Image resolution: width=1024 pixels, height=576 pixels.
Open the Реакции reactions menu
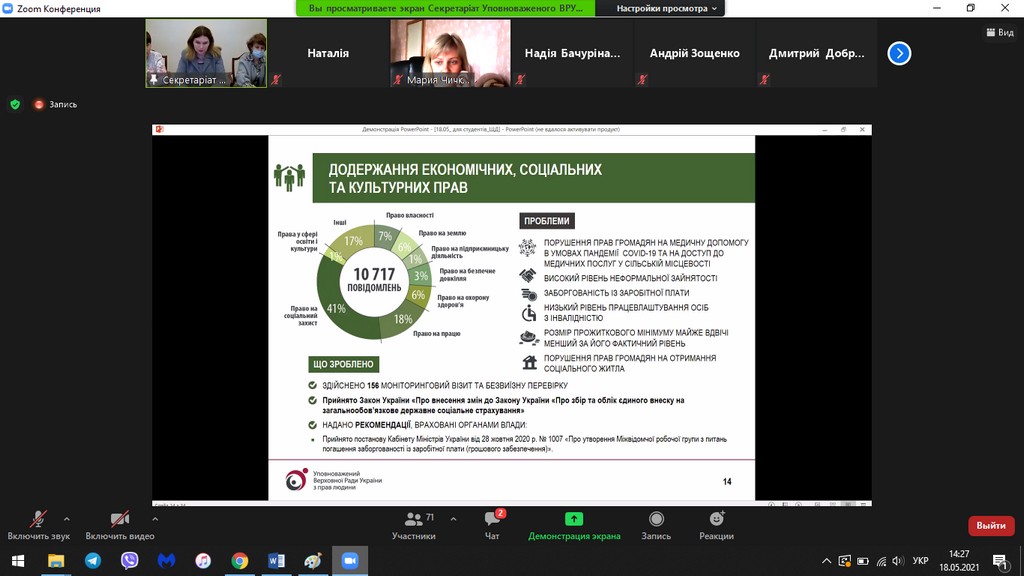pos(716,524)
